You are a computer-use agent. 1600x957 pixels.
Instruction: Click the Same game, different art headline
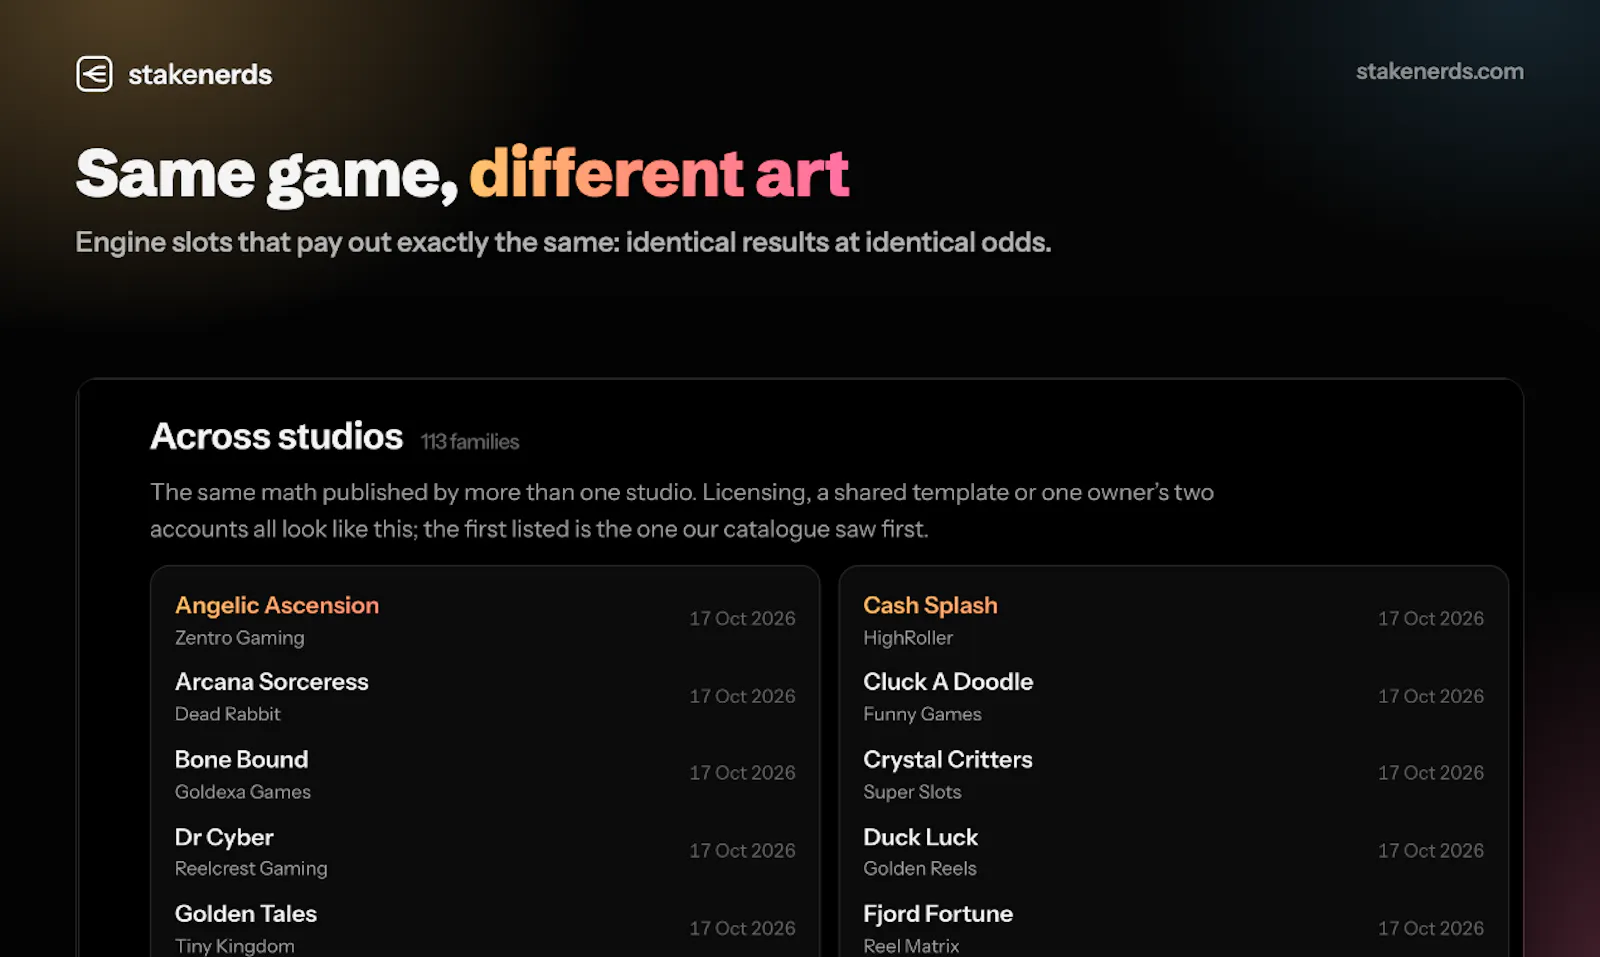pyautogui.click(x=462, y=175)
